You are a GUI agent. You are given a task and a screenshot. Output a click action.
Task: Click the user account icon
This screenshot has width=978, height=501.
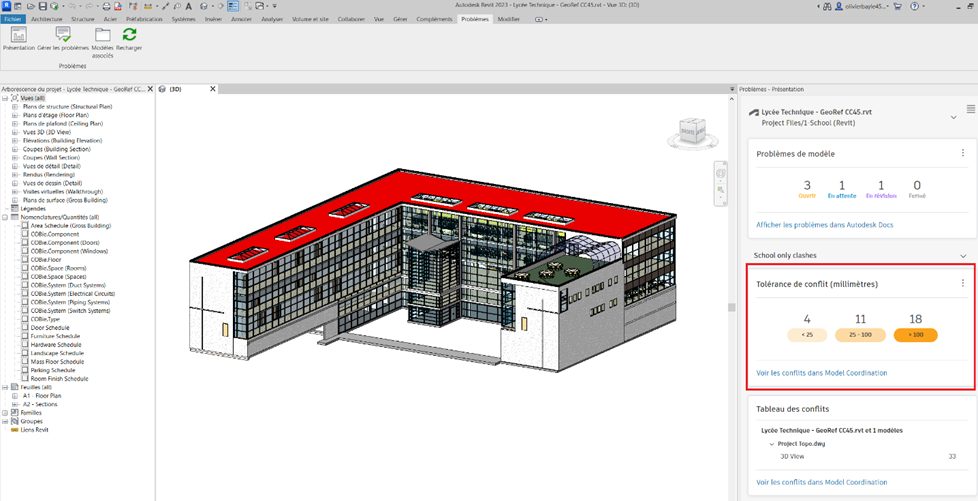click(839, 6)
